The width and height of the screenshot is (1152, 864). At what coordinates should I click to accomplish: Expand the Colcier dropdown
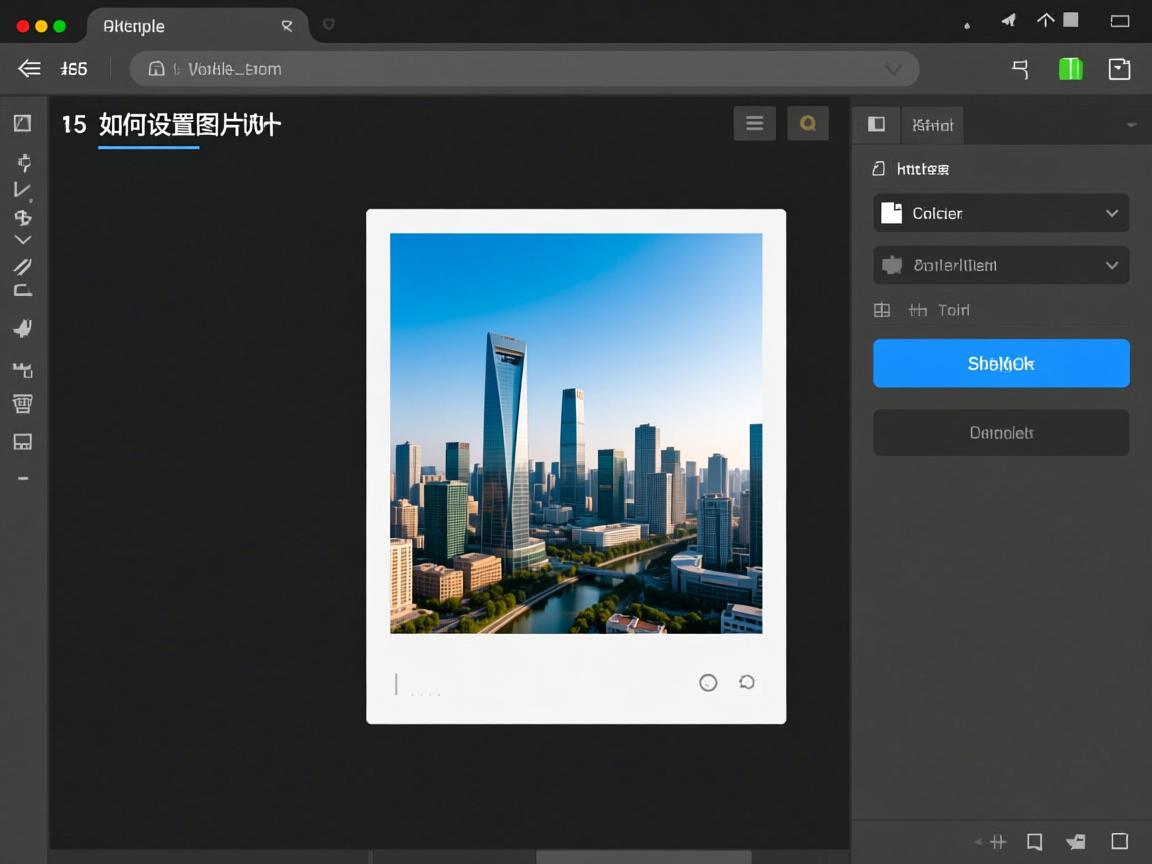coord(1001,213)
